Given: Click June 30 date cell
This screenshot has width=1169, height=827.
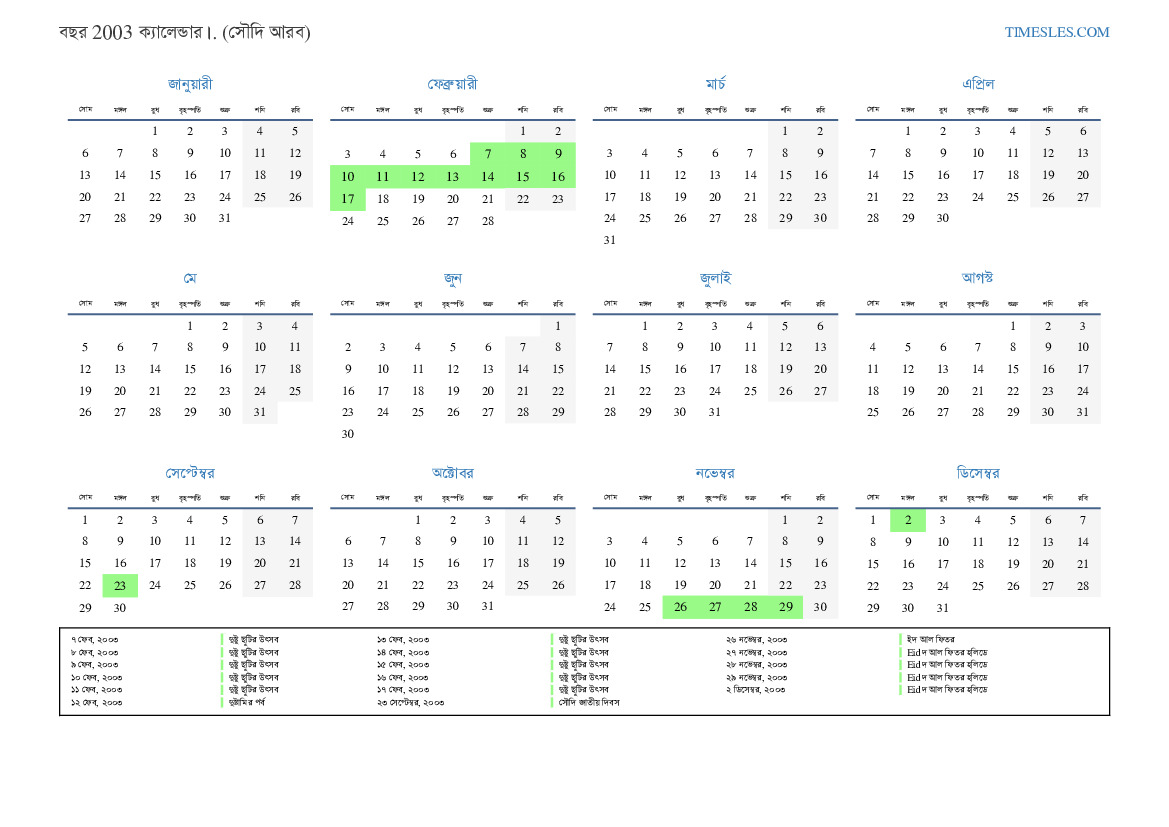Looking at the screenshot, I should click(347, 434).
